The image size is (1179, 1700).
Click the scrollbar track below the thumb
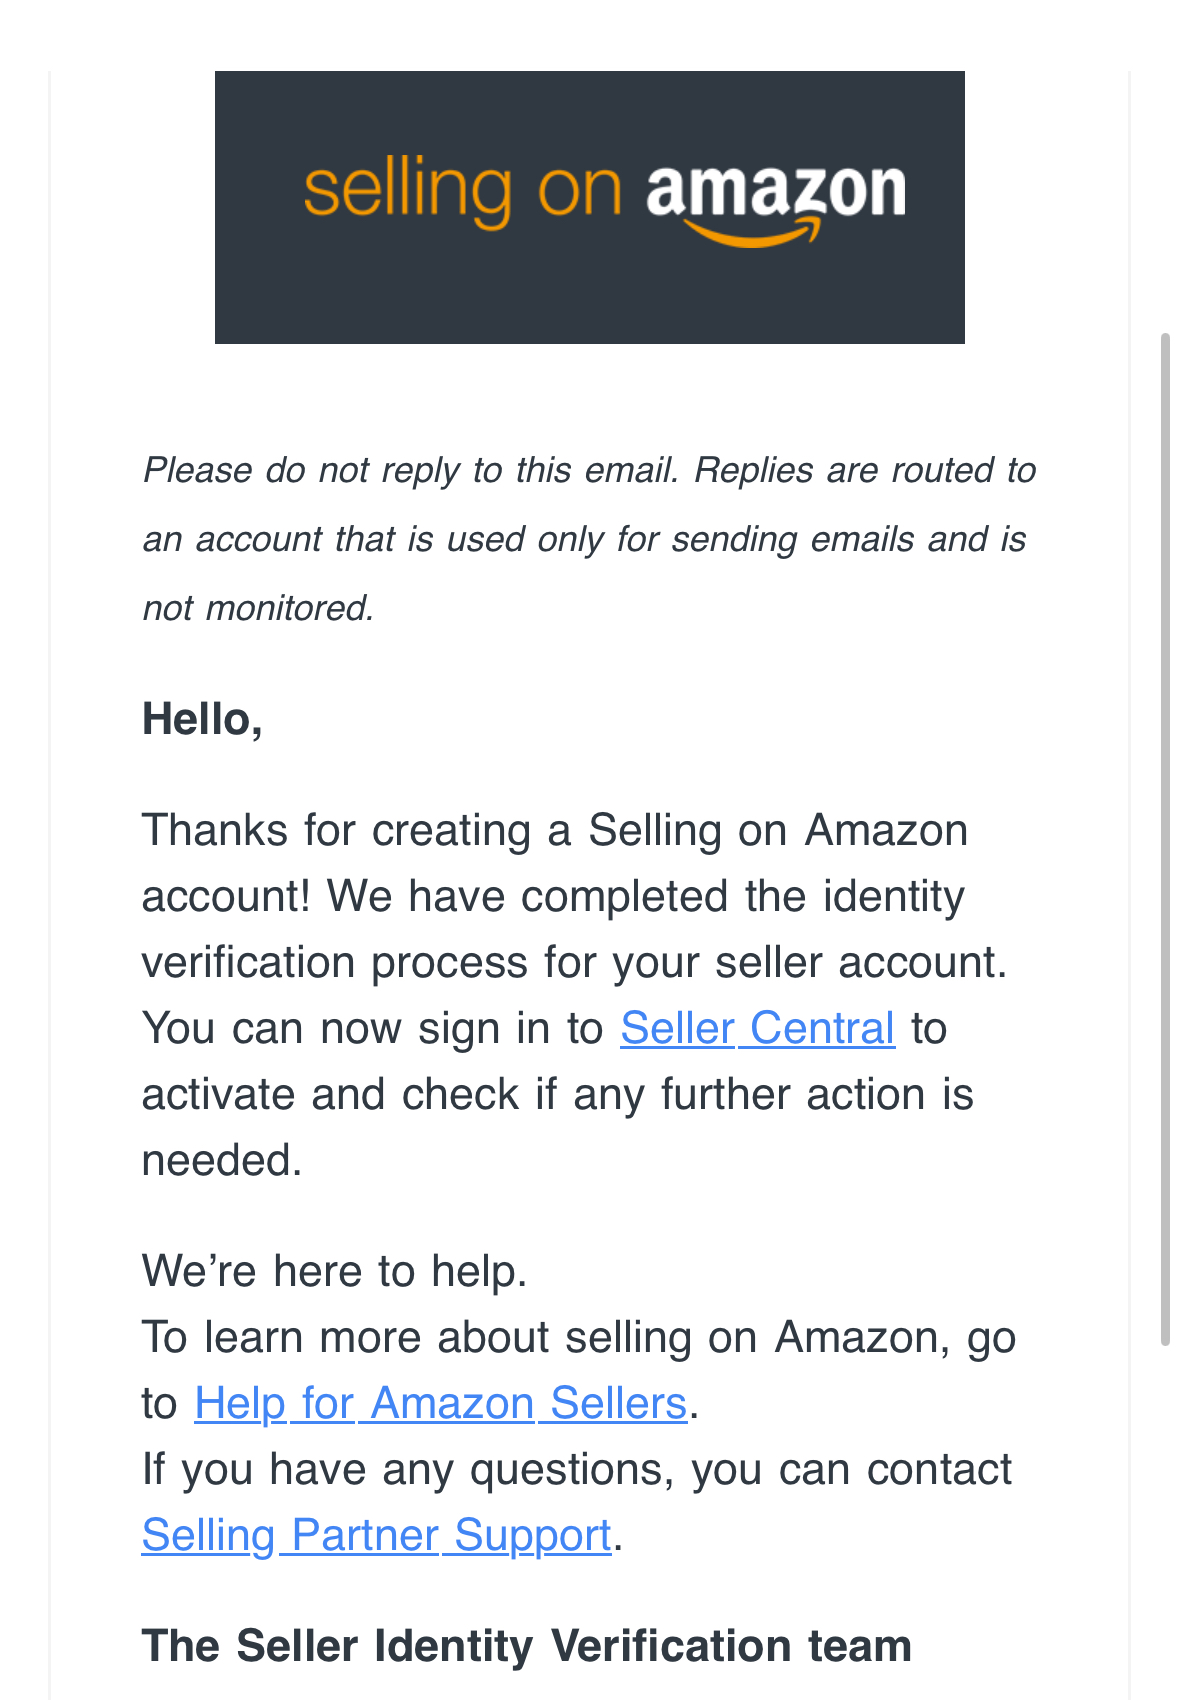1165,1520
